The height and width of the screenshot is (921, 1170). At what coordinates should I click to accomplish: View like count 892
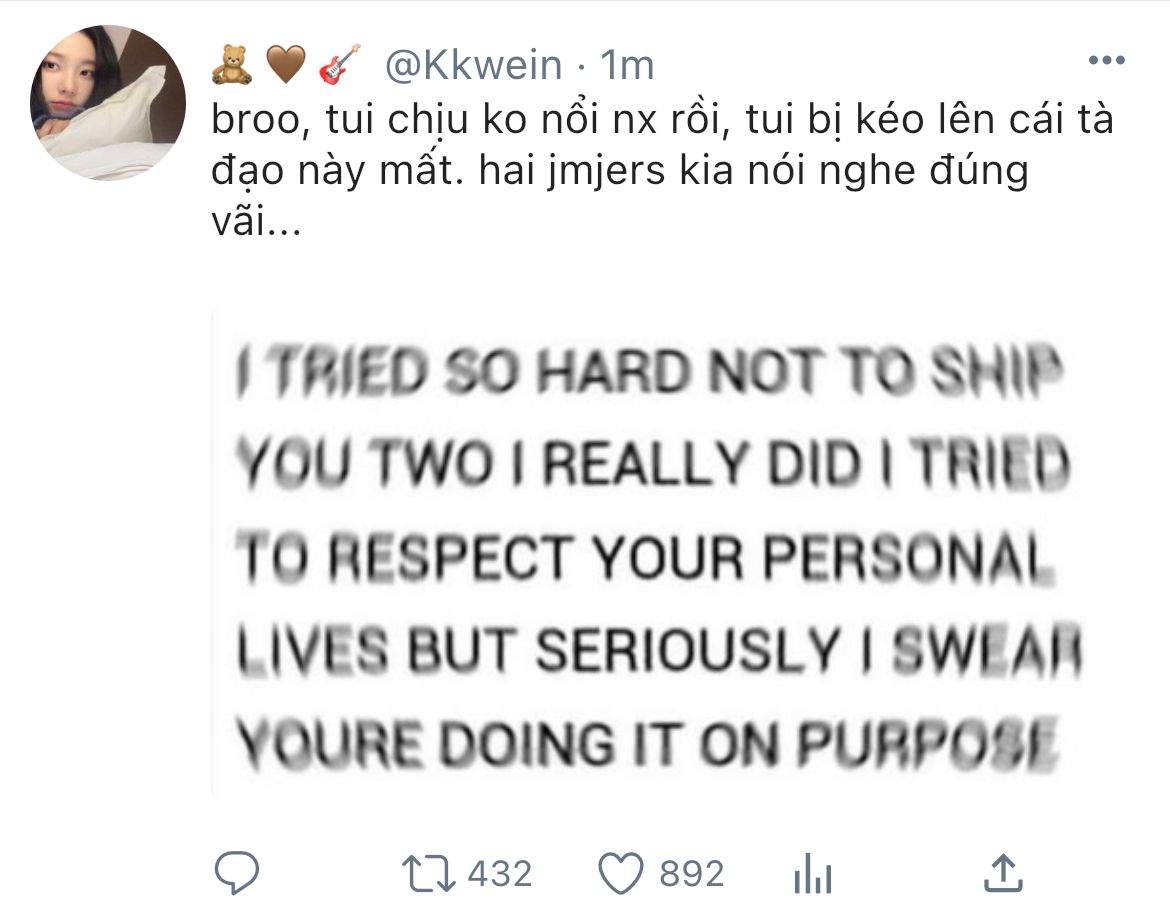coord(692,873)
